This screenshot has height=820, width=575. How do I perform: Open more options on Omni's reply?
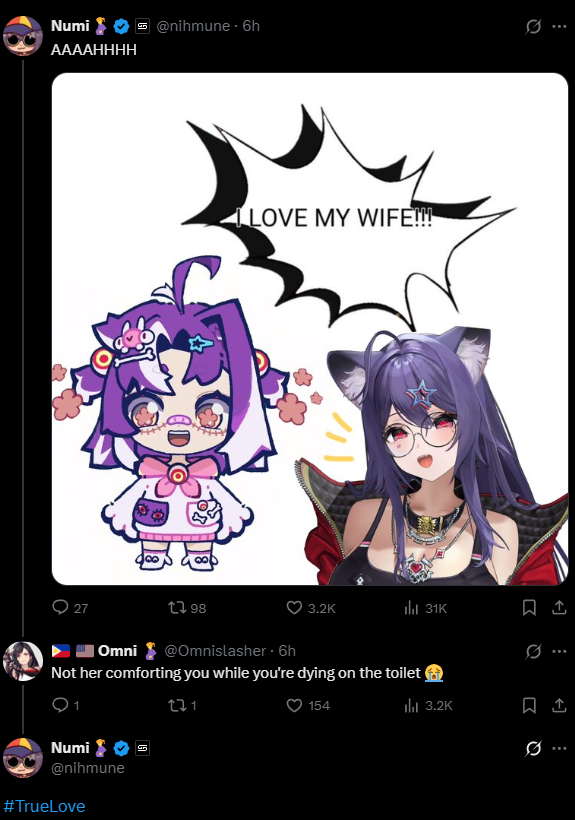(x=559, y=651)
